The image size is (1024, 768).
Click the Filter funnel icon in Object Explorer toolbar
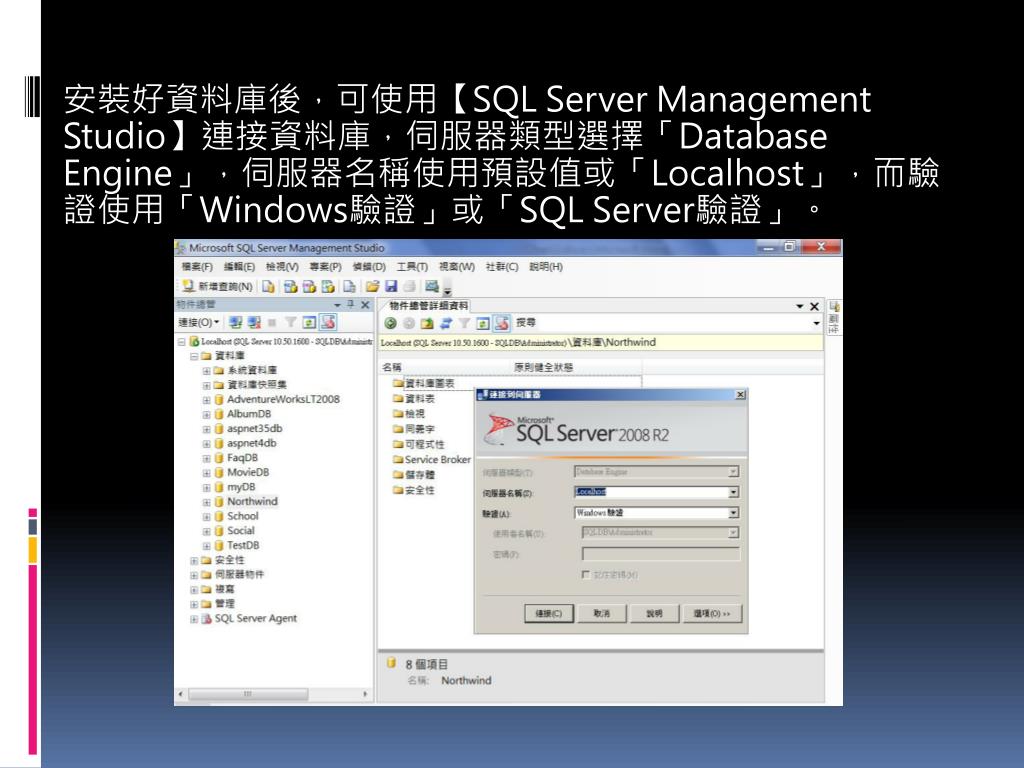(x=291, y=322)
